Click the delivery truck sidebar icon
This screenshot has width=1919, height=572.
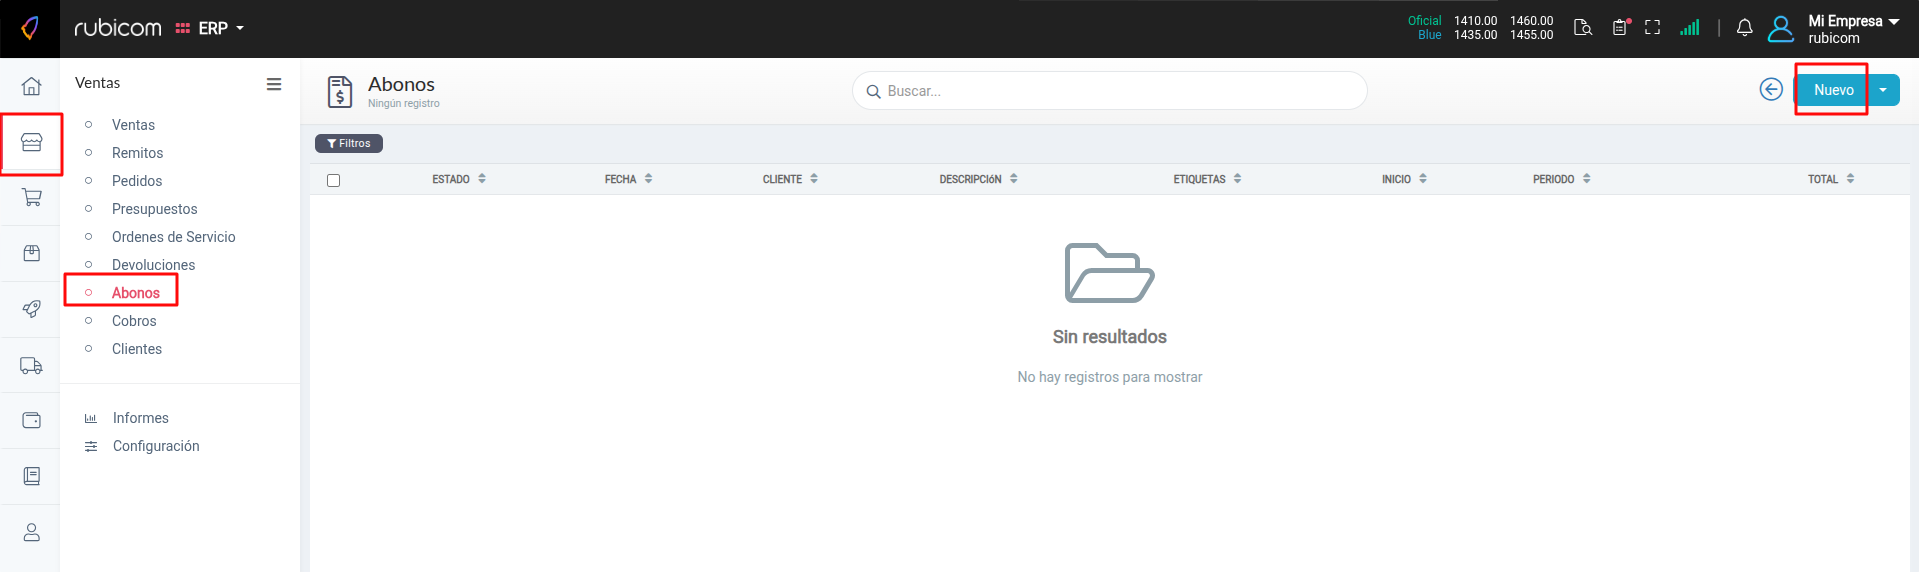point(31,365)
